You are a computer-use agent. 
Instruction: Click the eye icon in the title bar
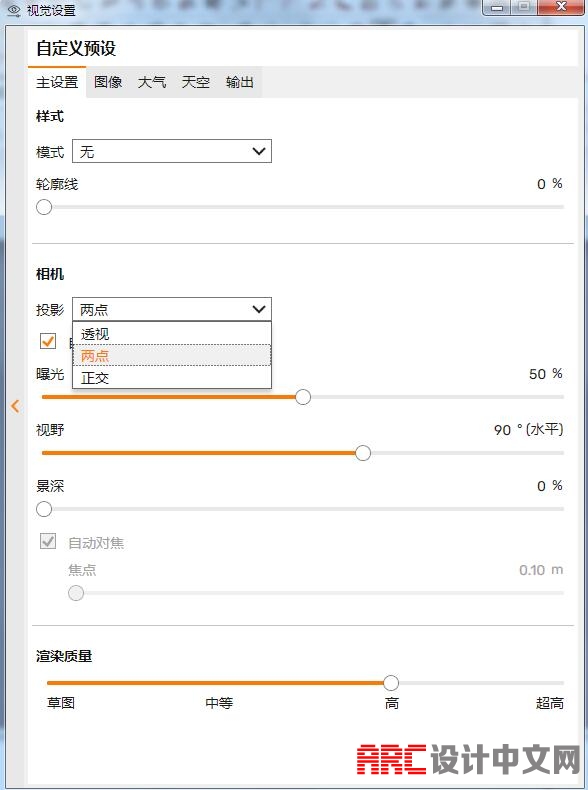click(x=14, y=10)
